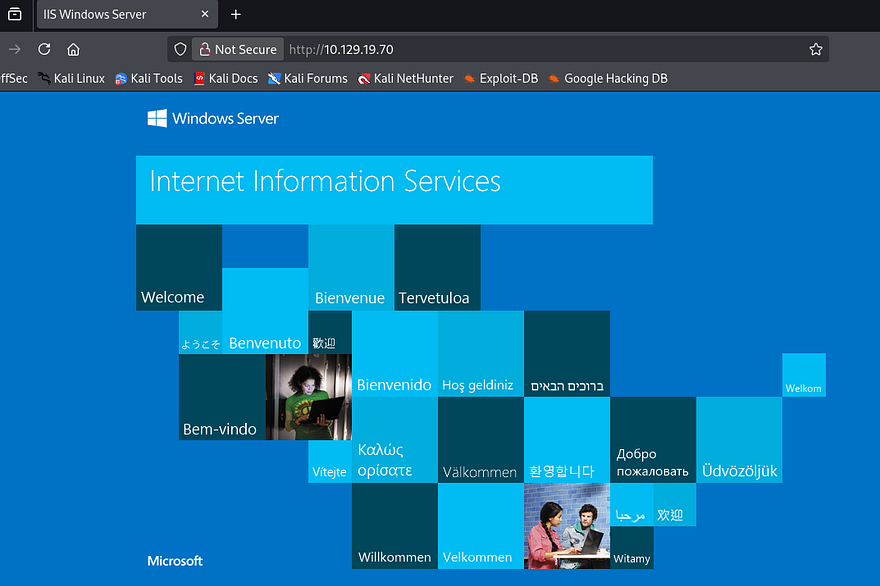
Task: Open the Kali Linux bookmark
Action: (x=71, y=78)
